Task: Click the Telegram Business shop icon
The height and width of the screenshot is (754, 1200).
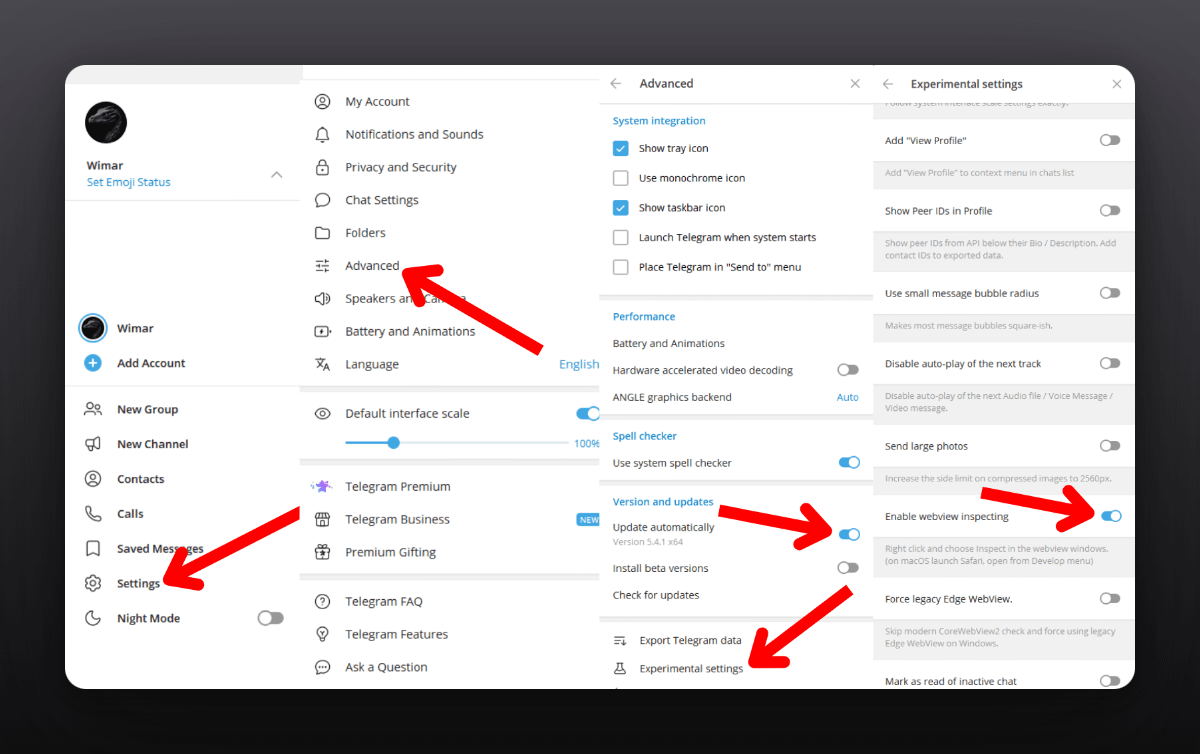Action: 322,519
